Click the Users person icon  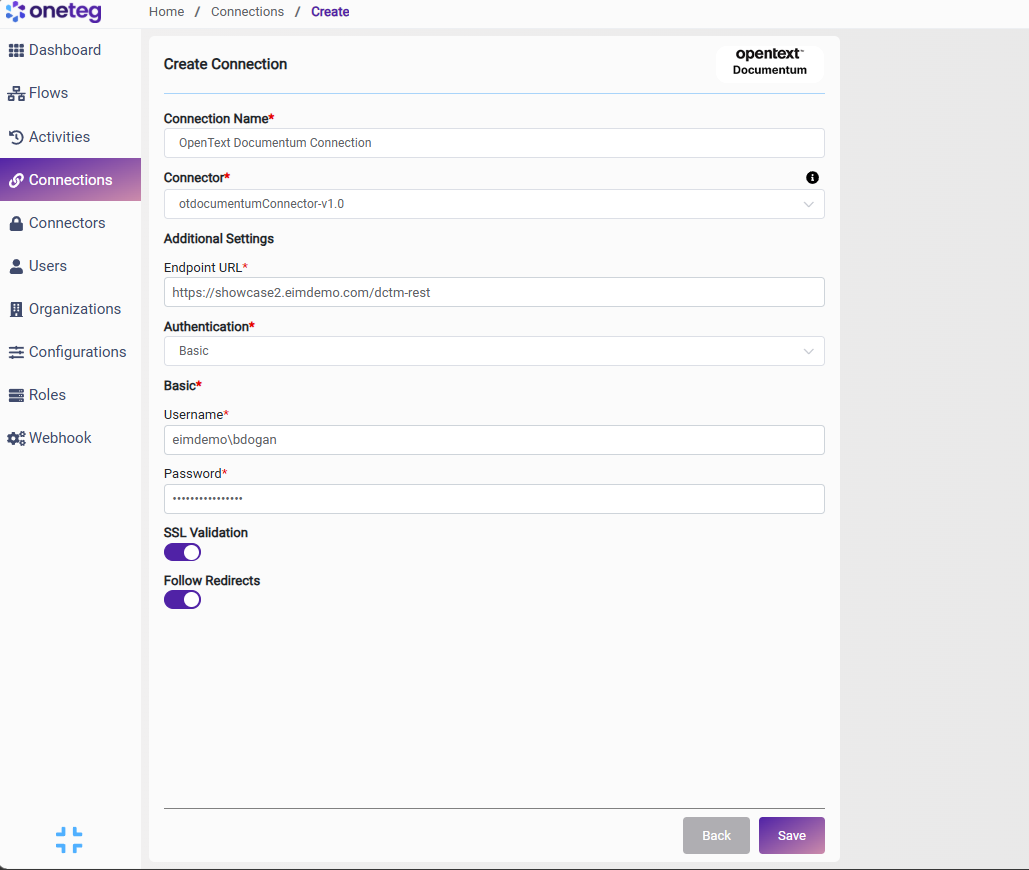[16, 266]
